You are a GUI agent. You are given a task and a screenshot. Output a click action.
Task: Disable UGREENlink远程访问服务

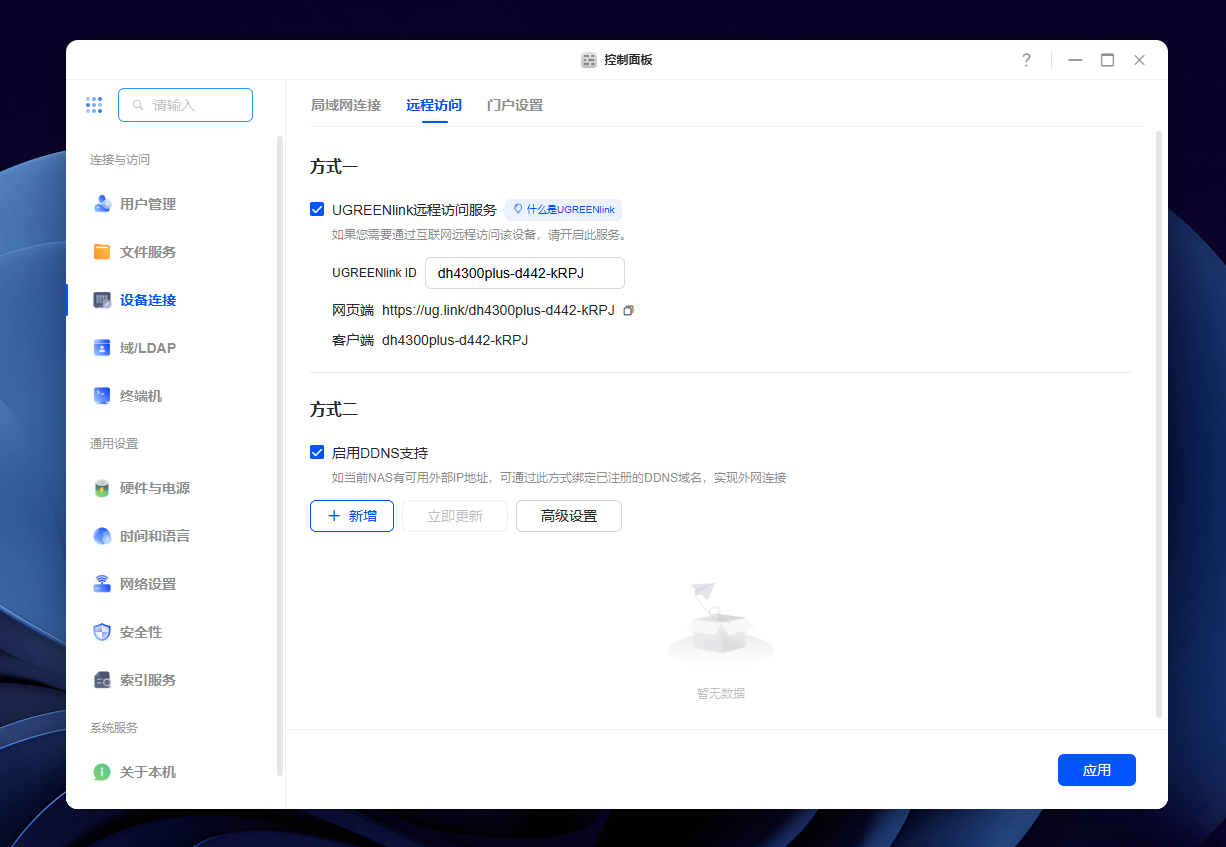[x=317, y=209]
